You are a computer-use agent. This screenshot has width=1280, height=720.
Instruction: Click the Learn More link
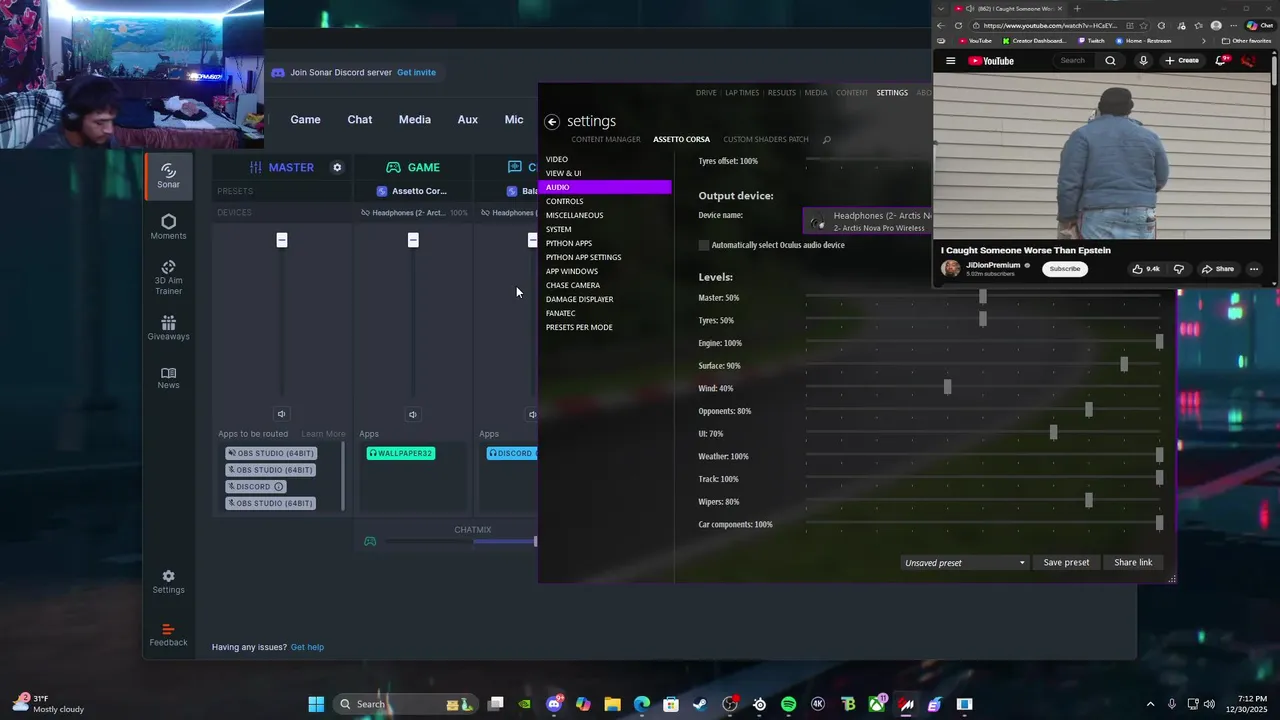pyautogui.click(x=323, y=434)
